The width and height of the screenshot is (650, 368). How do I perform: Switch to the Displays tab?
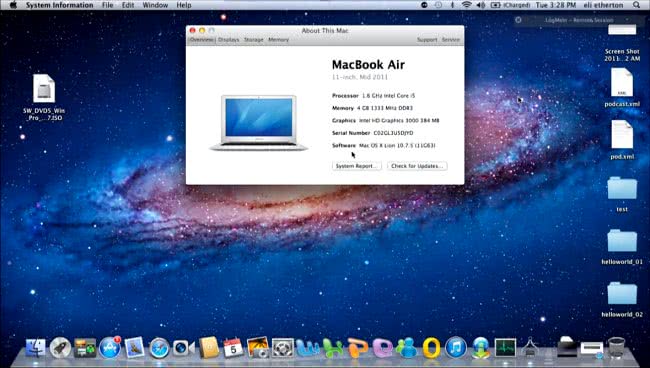(228, 40)
